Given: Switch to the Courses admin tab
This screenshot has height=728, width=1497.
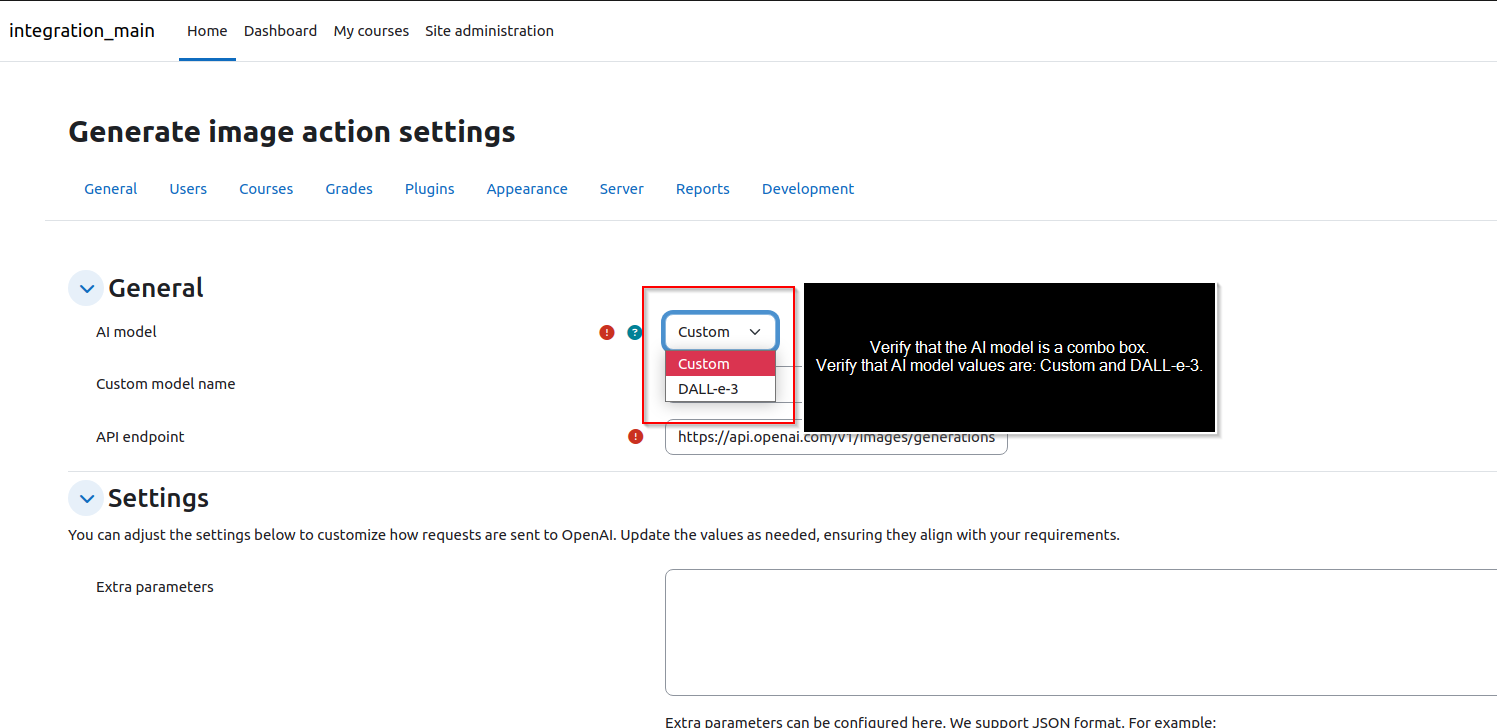Looking at the screenshot, I should 266,189.
